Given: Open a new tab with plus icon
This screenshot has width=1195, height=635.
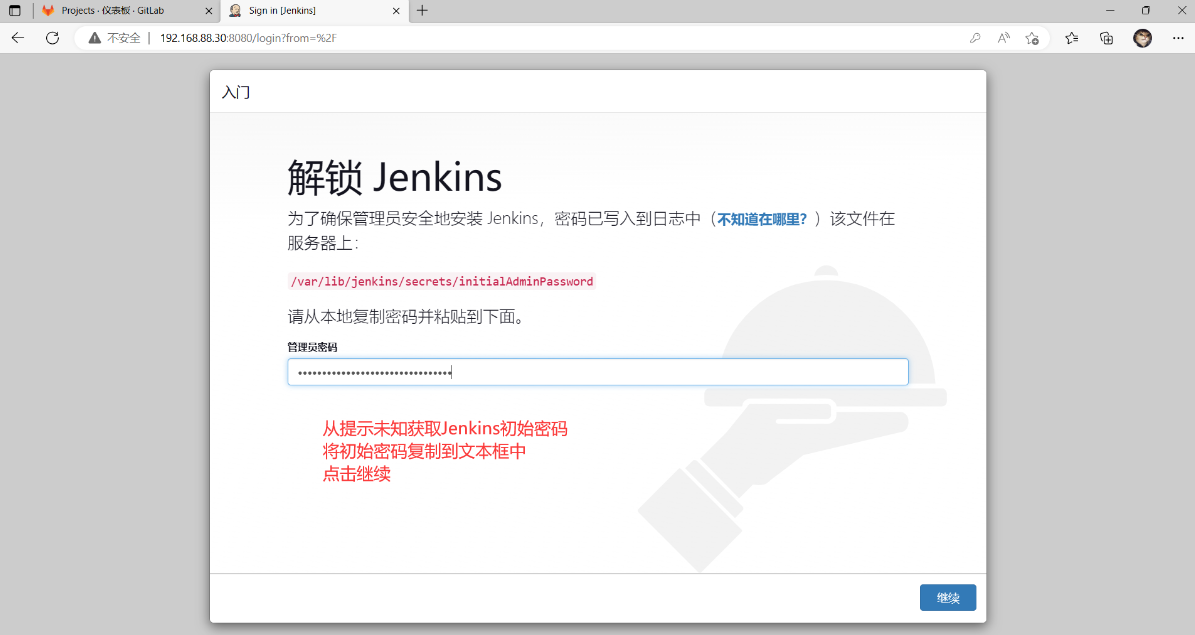Looking at the screenshot, I should click(x=422, y=11).
